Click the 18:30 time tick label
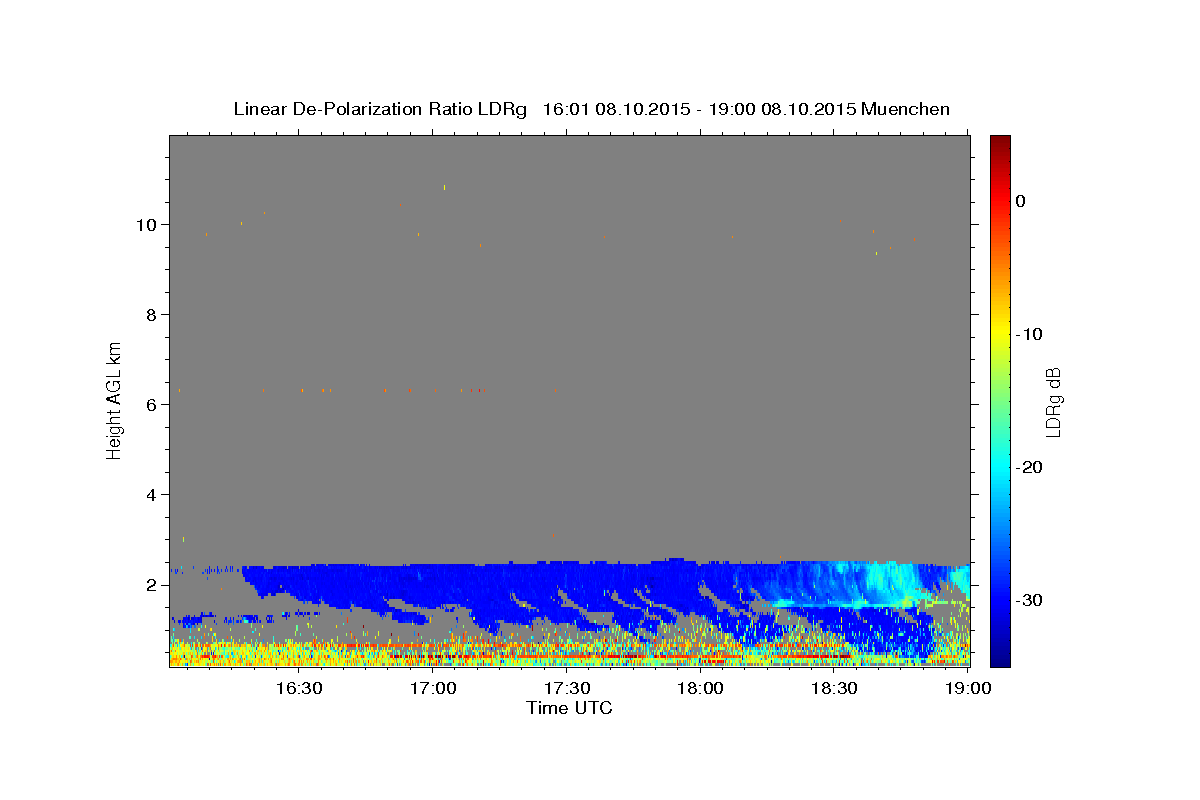This screenshot has width=1200, height=800. (834, 688)
